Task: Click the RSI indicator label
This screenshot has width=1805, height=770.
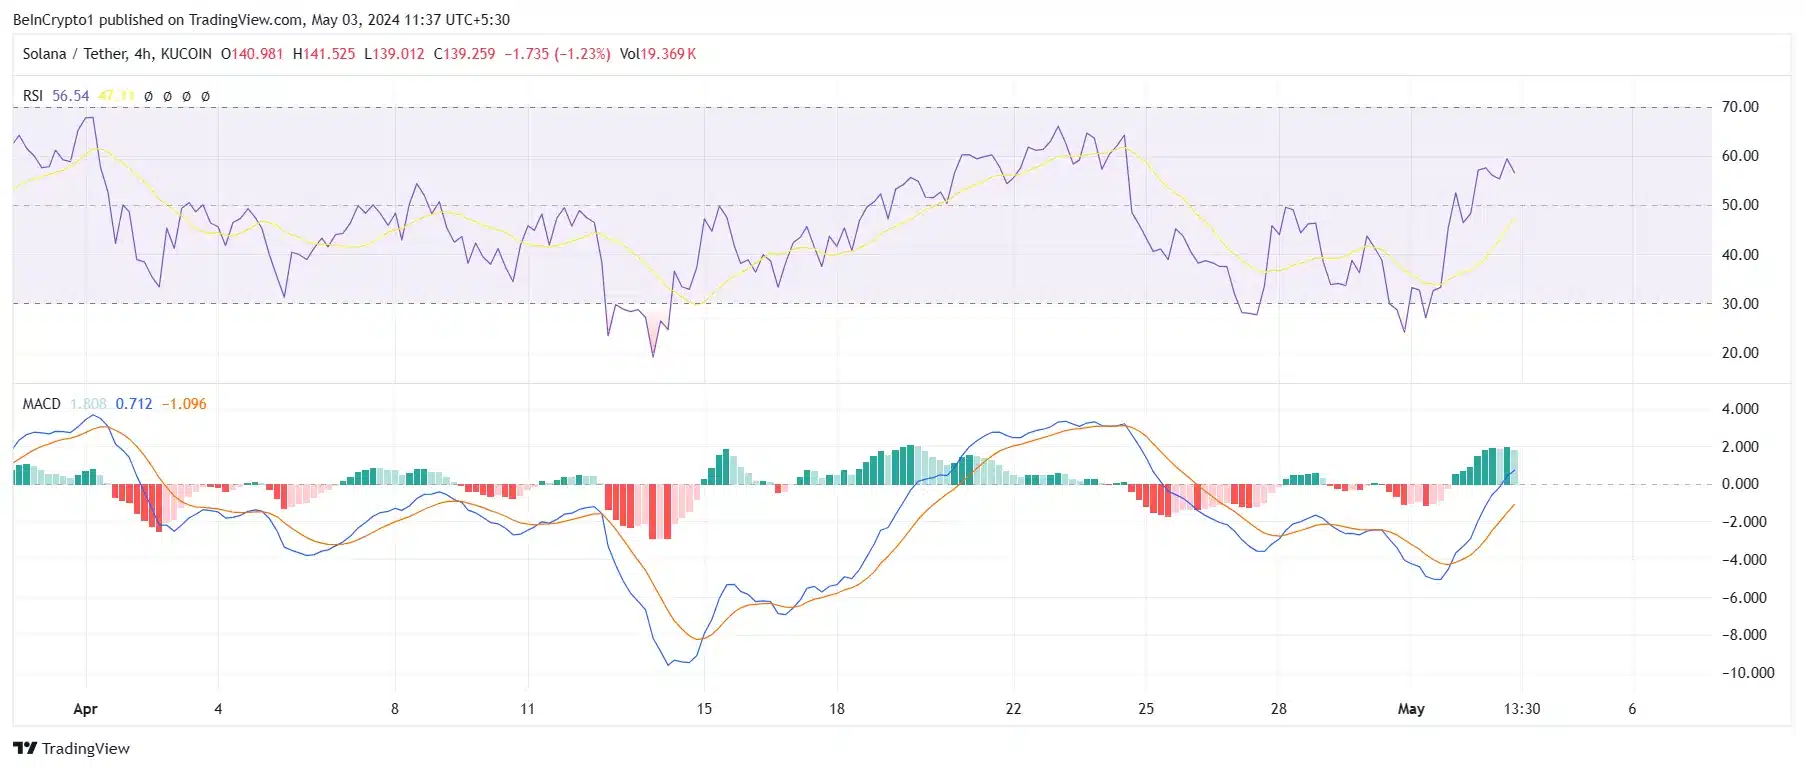Action: 33,96
